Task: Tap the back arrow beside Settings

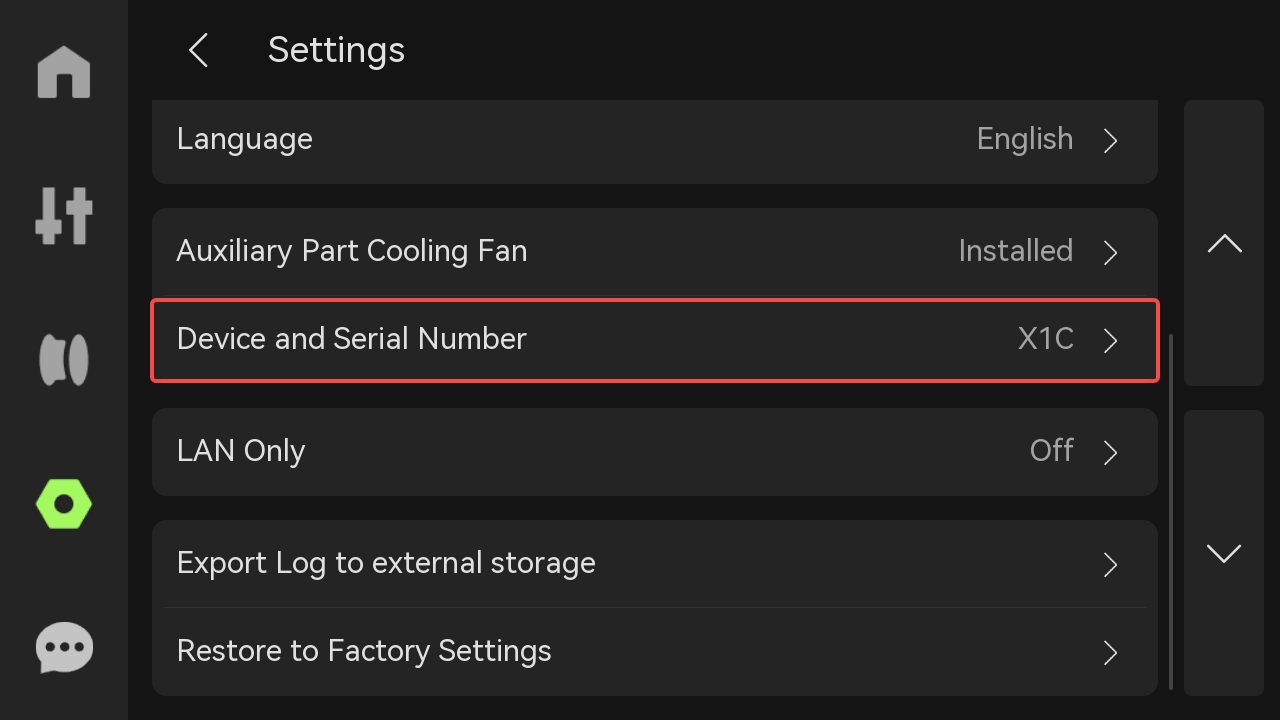Action: pos(198,50)
